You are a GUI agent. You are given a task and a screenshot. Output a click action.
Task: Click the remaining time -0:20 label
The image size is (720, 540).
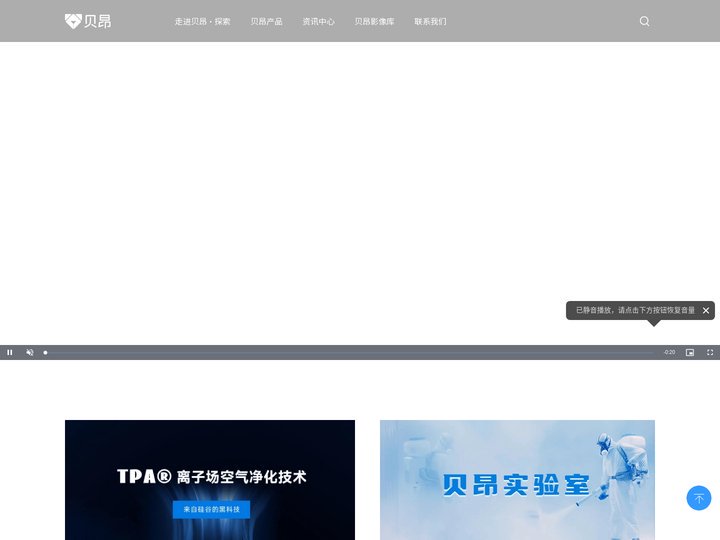click(x=669, y=353)
